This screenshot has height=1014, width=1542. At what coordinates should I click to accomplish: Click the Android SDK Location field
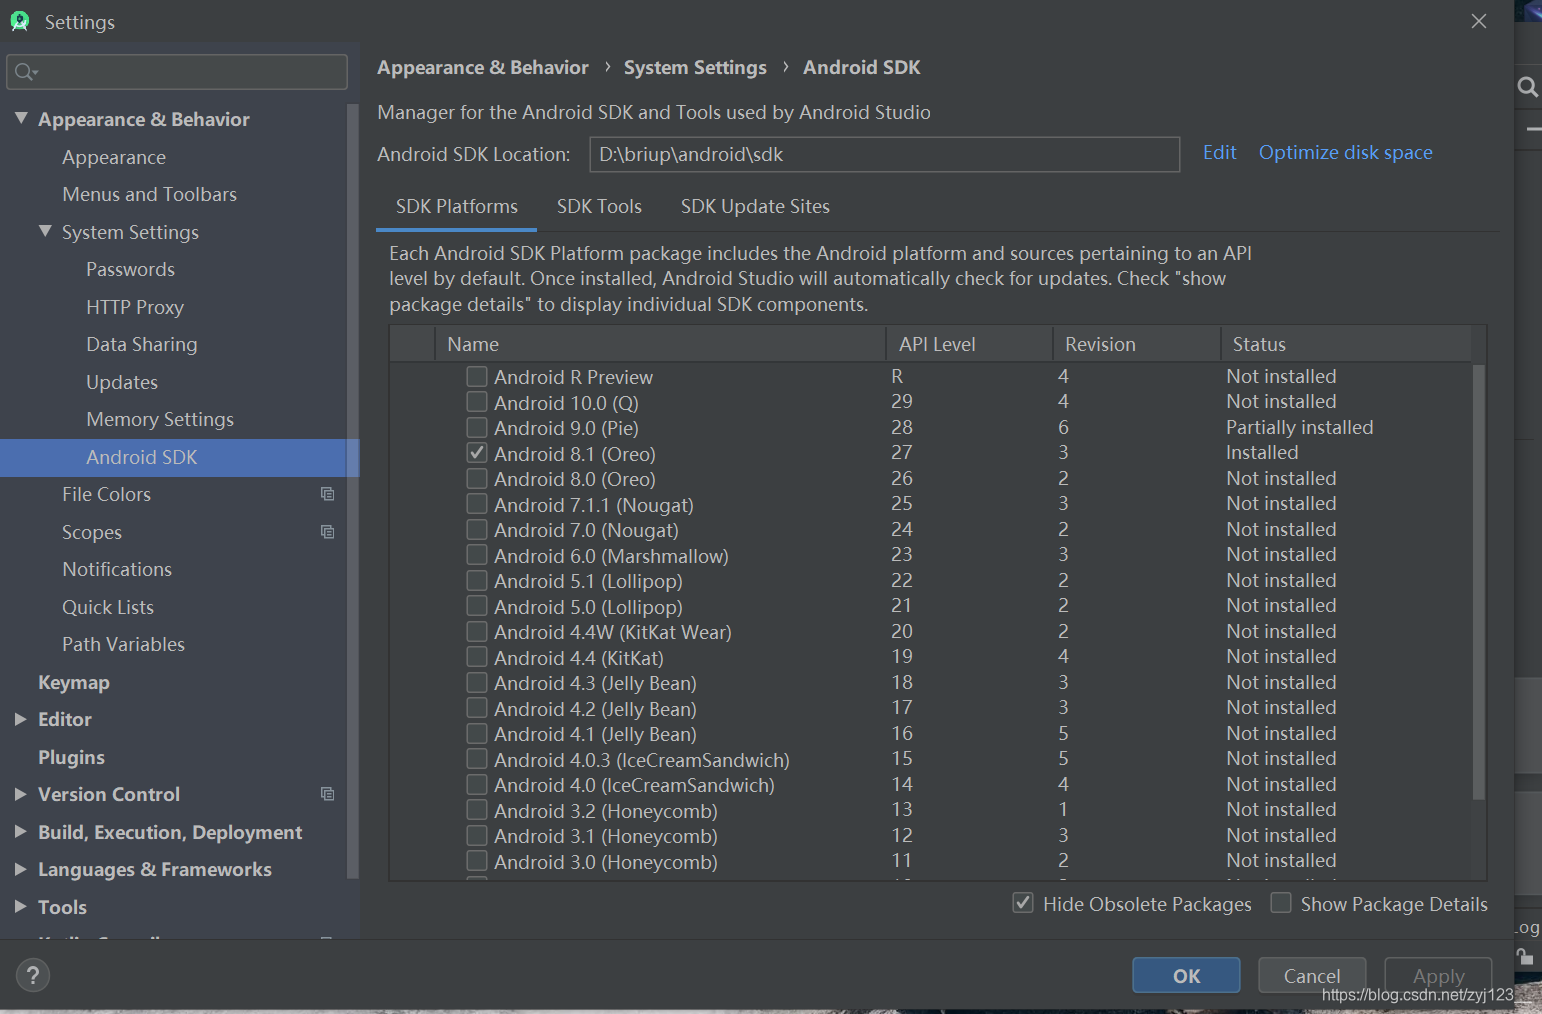click(x=885, y=154)
